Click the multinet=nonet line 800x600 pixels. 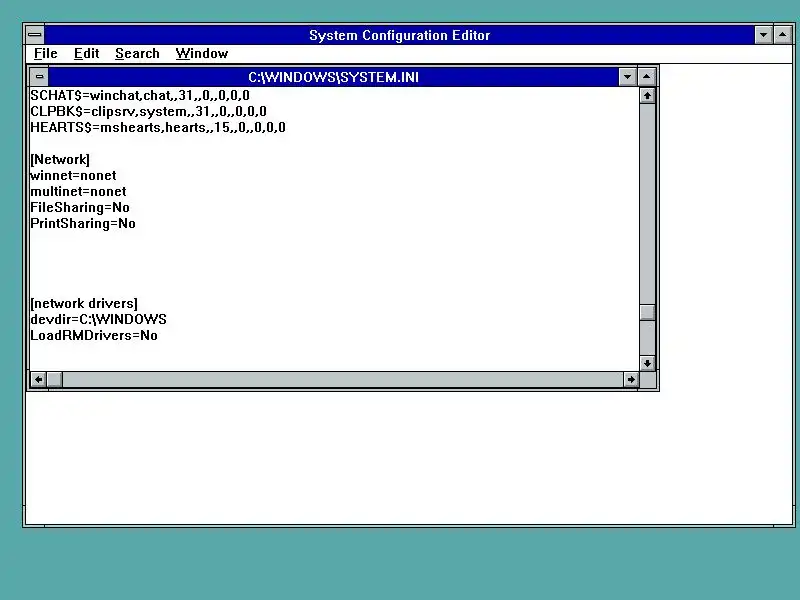click(78, 191)
